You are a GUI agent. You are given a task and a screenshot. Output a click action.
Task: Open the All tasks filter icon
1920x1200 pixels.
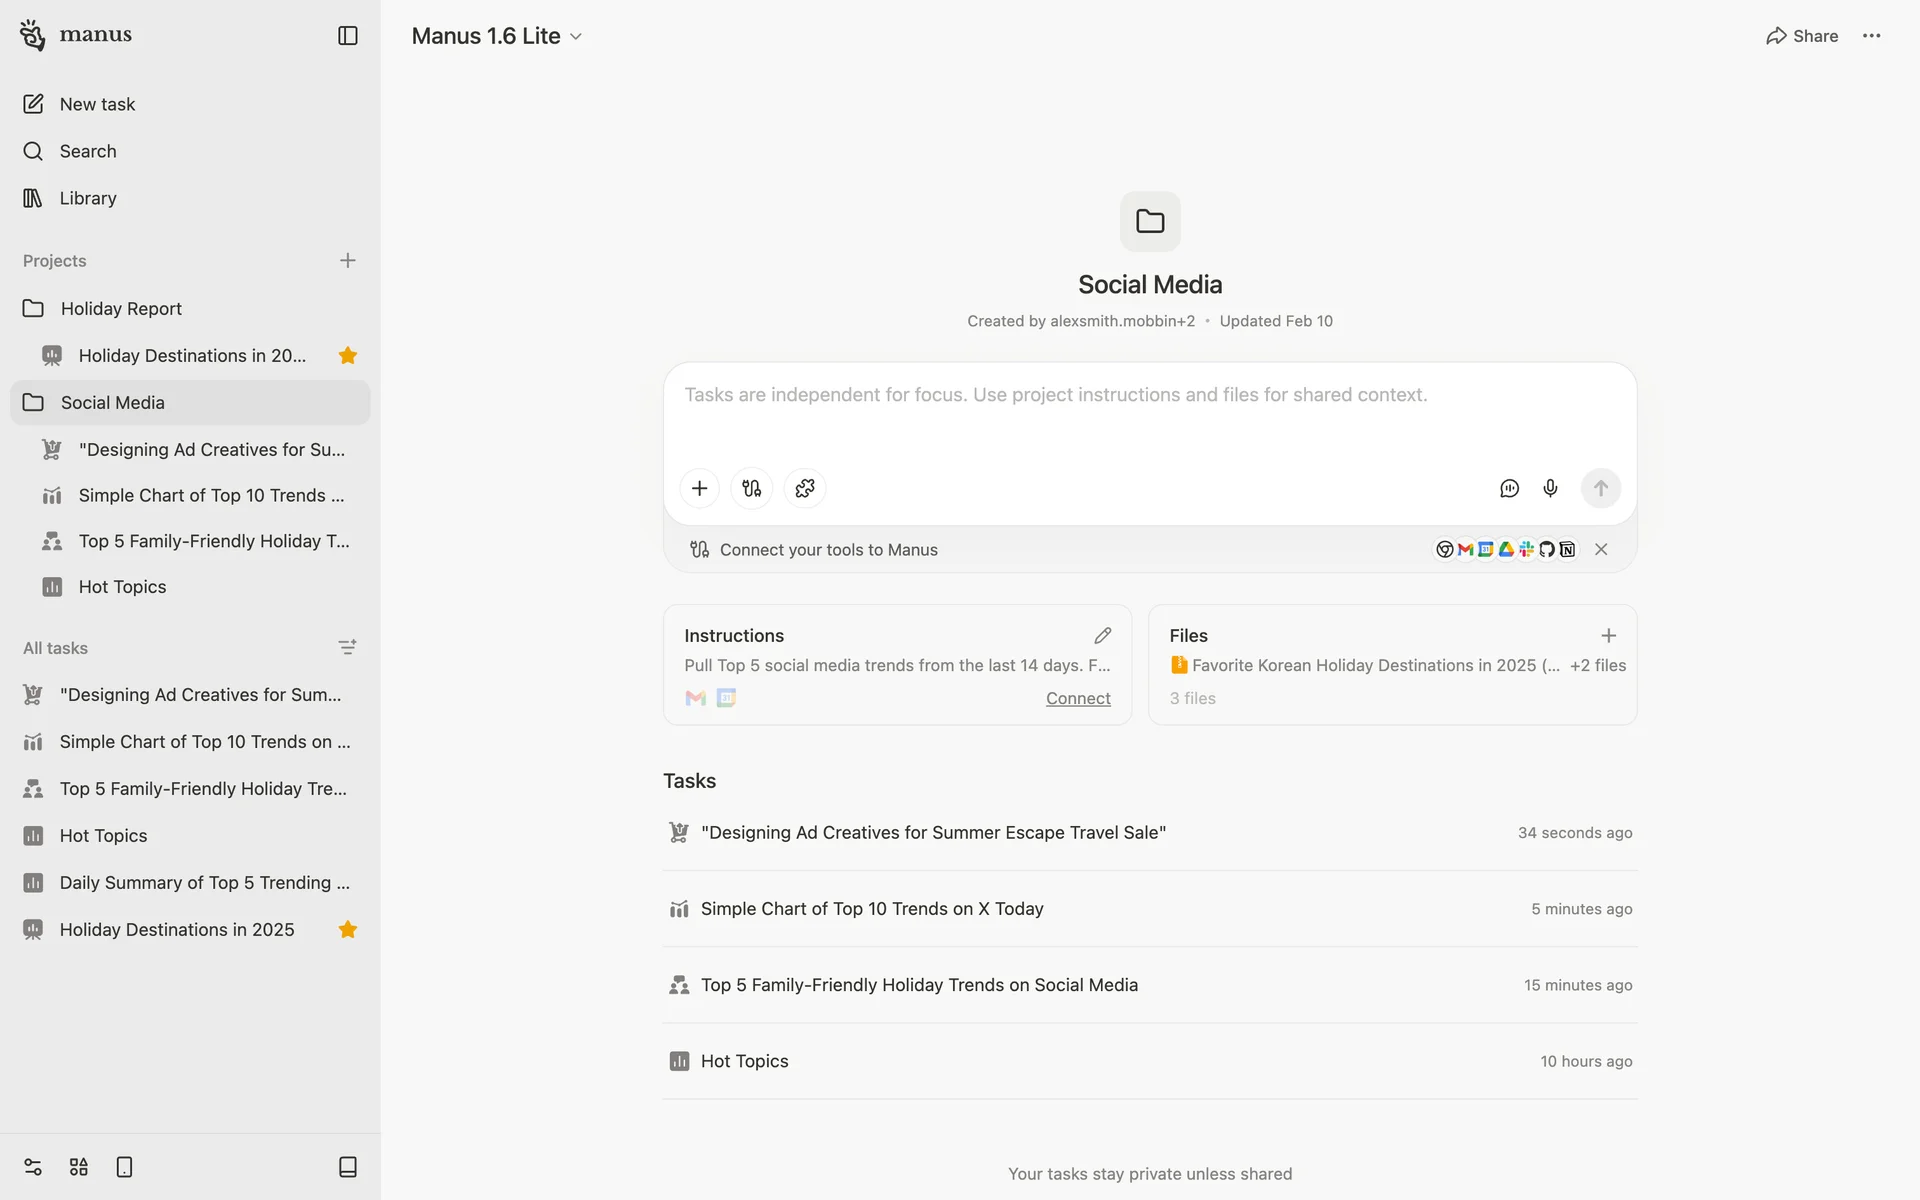pyautogui.click(x=347, y=647)
